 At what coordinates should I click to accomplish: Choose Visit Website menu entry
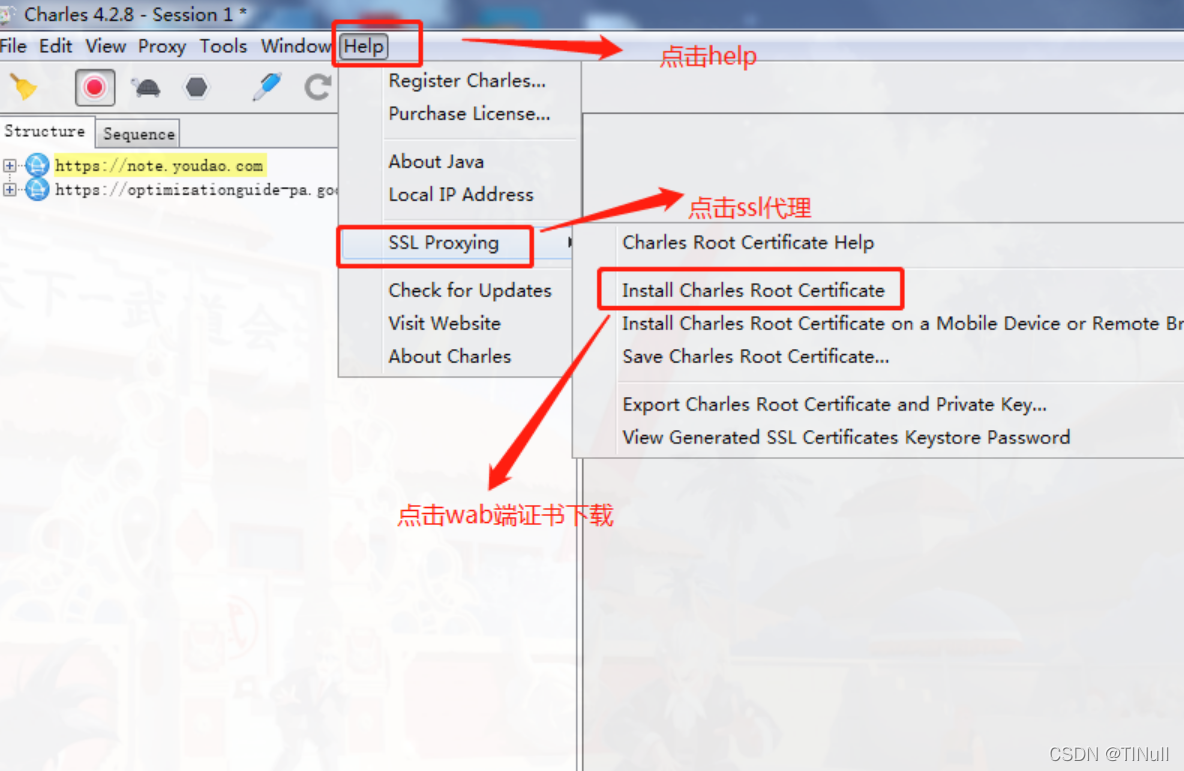click(444, 323)
